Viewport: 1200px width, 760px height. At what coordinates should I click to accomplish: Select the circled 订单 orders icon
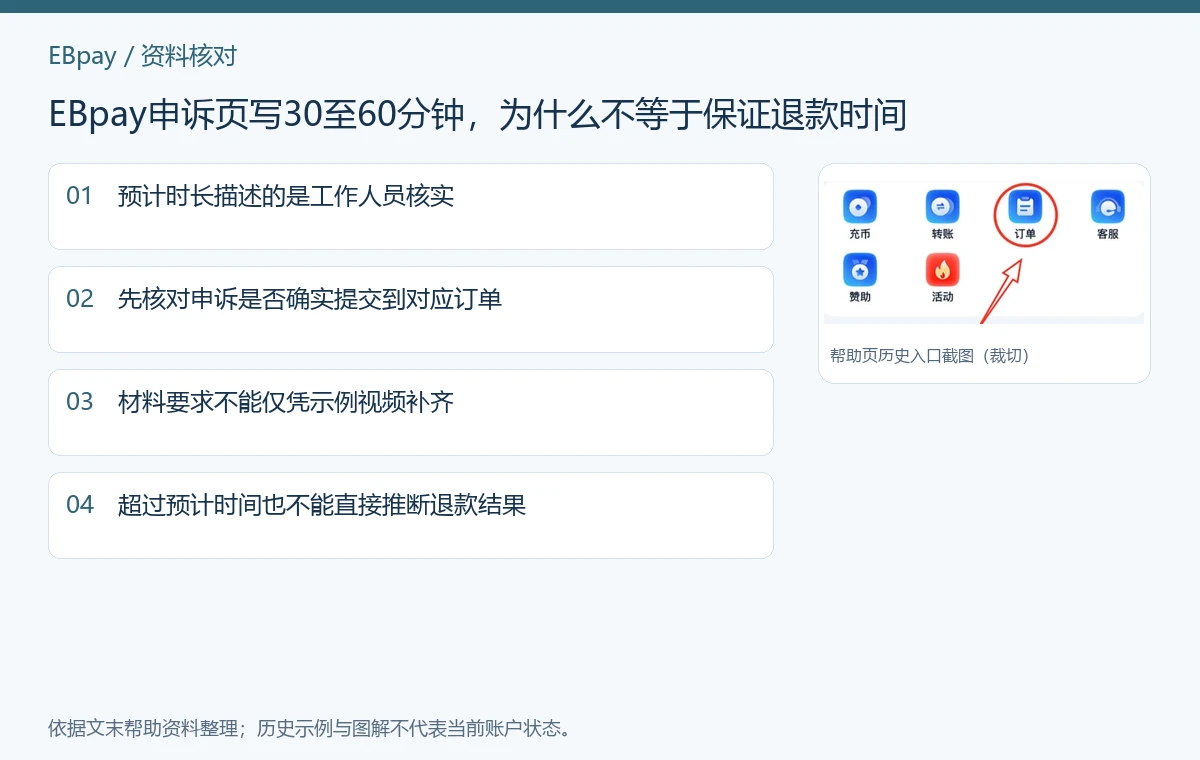pyautogui.click(x=1025, y=207)
